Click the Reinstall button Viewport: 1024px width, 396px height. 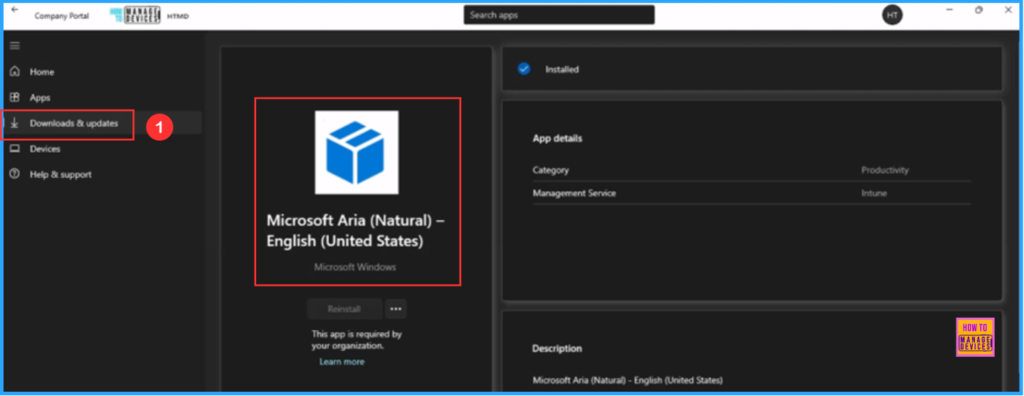click(x=344, y=308)
